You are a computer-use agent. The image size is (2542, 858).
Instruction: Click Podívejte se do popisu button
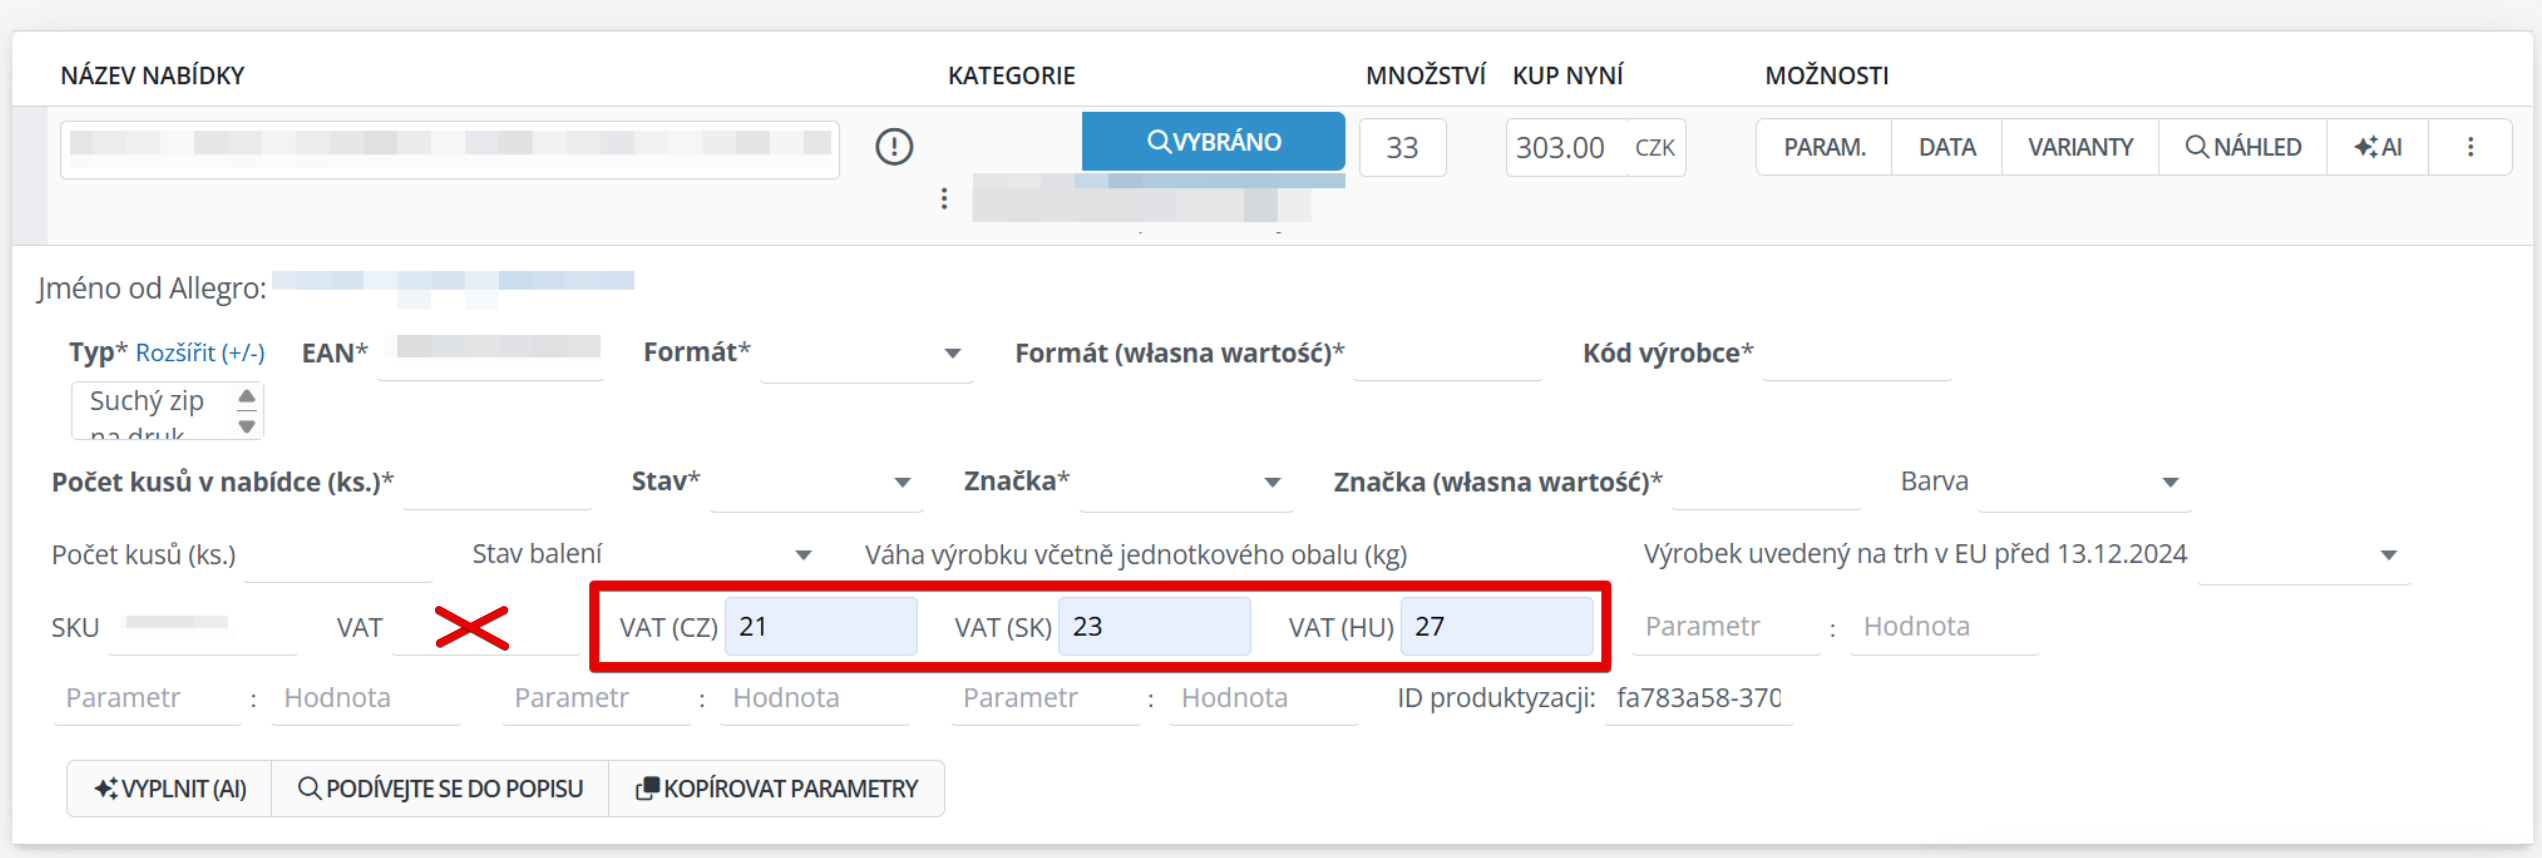pyautogui.click(x=440, y=788)
